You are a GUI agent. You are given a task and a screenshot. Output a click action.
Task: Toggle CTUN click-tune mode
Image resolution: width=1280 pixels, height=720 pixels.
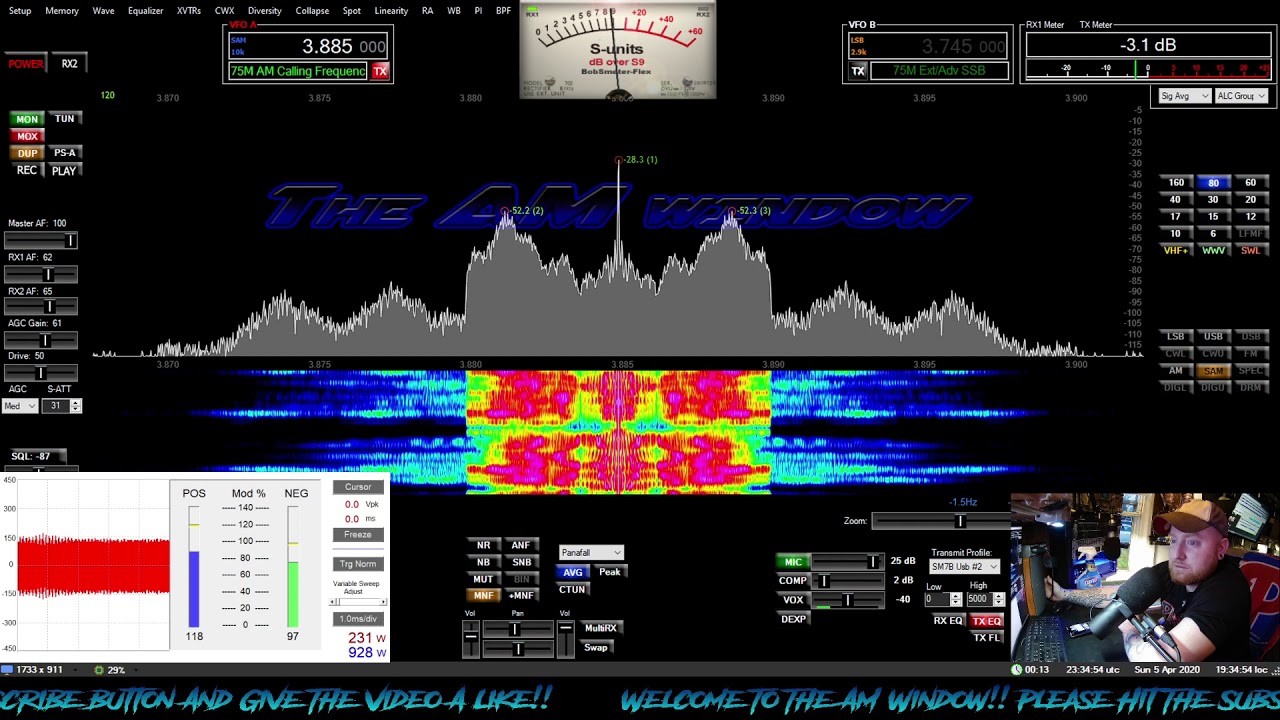[572, 590]
